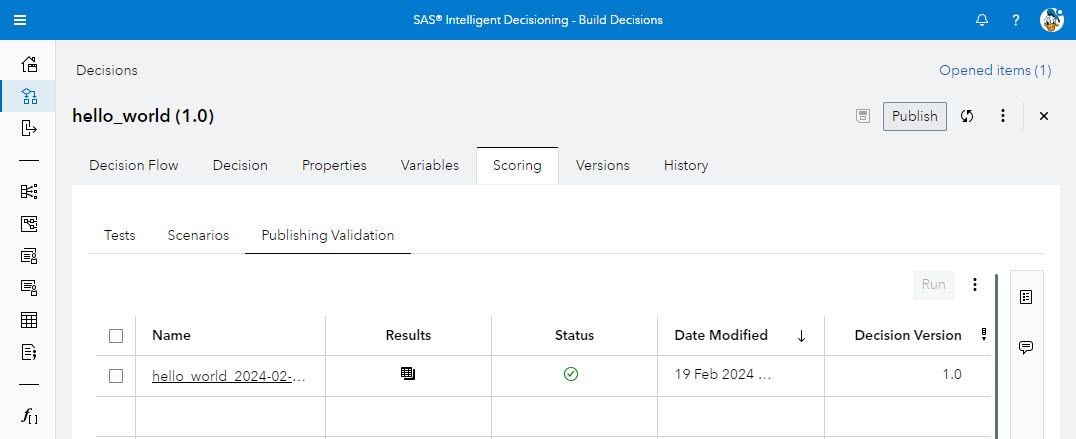Open the results table icon for hello_world test
Image resolution: width=1076 pixels, height=439 pixels.
click(408, 374)
